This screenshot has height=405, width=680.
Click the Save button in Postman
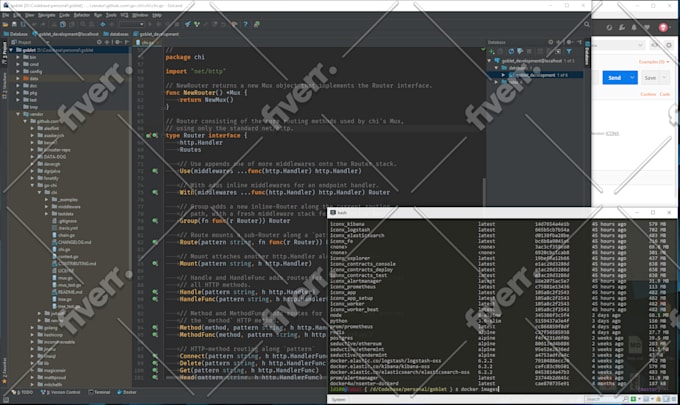tap(650, 78)
